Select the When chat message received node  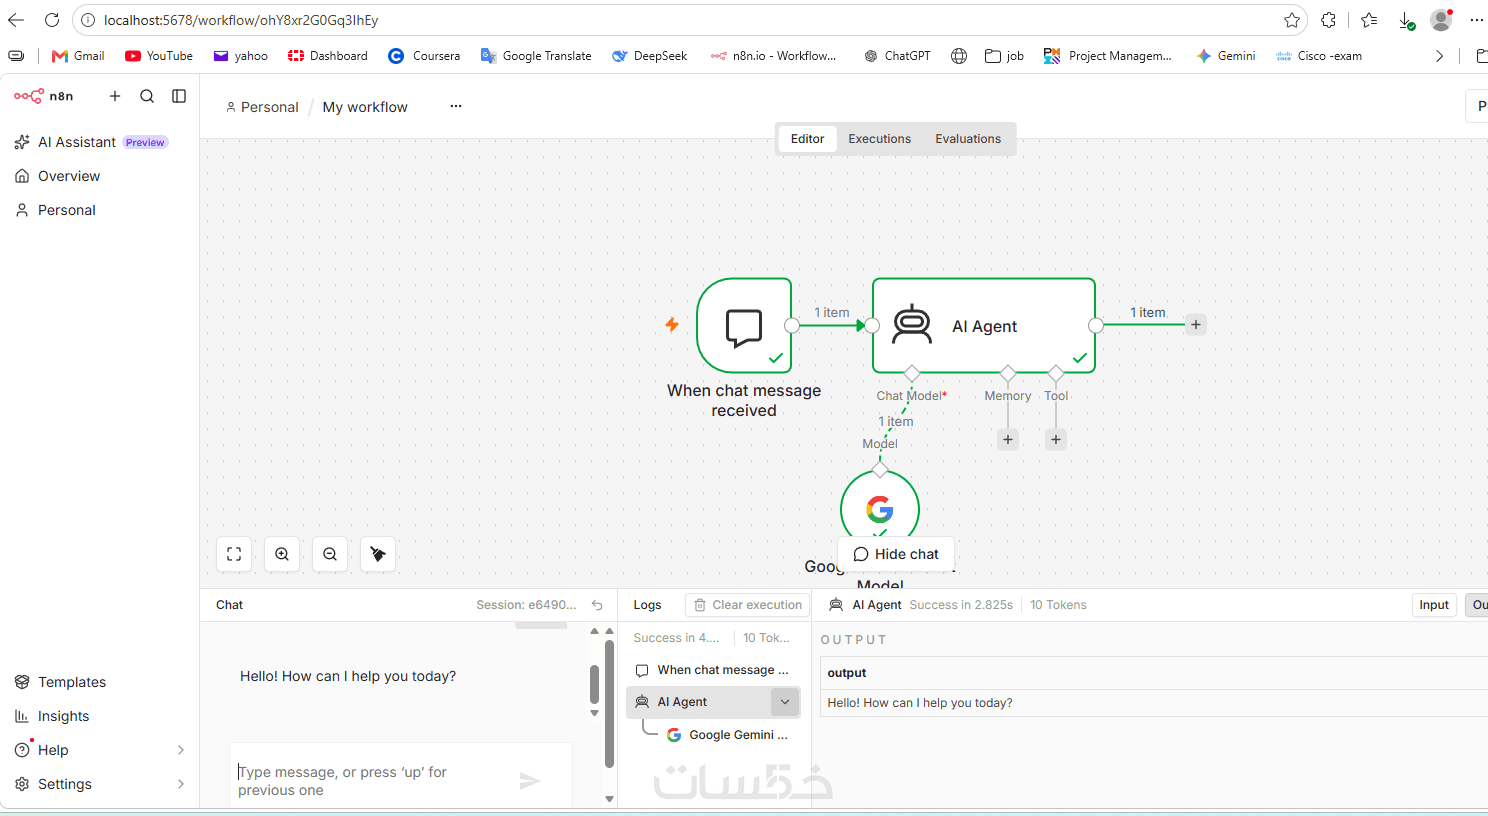click(744, 326)
